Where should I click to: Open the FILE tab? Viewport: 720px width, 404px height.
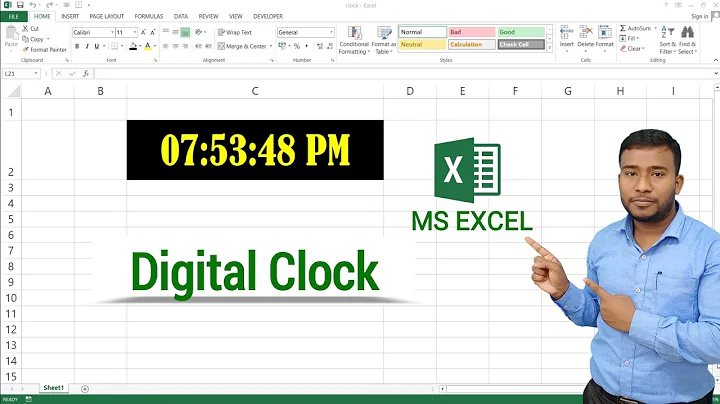click(14, 17)
